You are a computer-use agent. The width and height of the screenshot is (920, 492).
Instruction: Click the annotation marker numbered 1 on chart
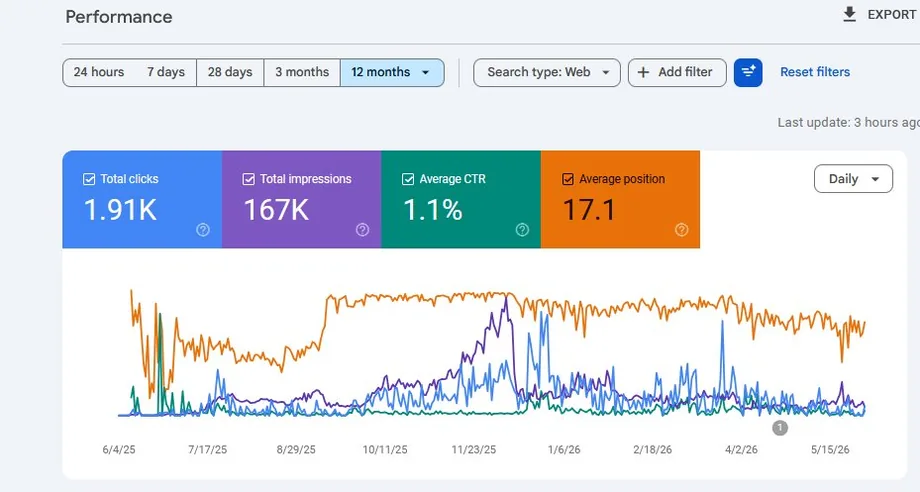pyautogui.click(x=780, y=428)
